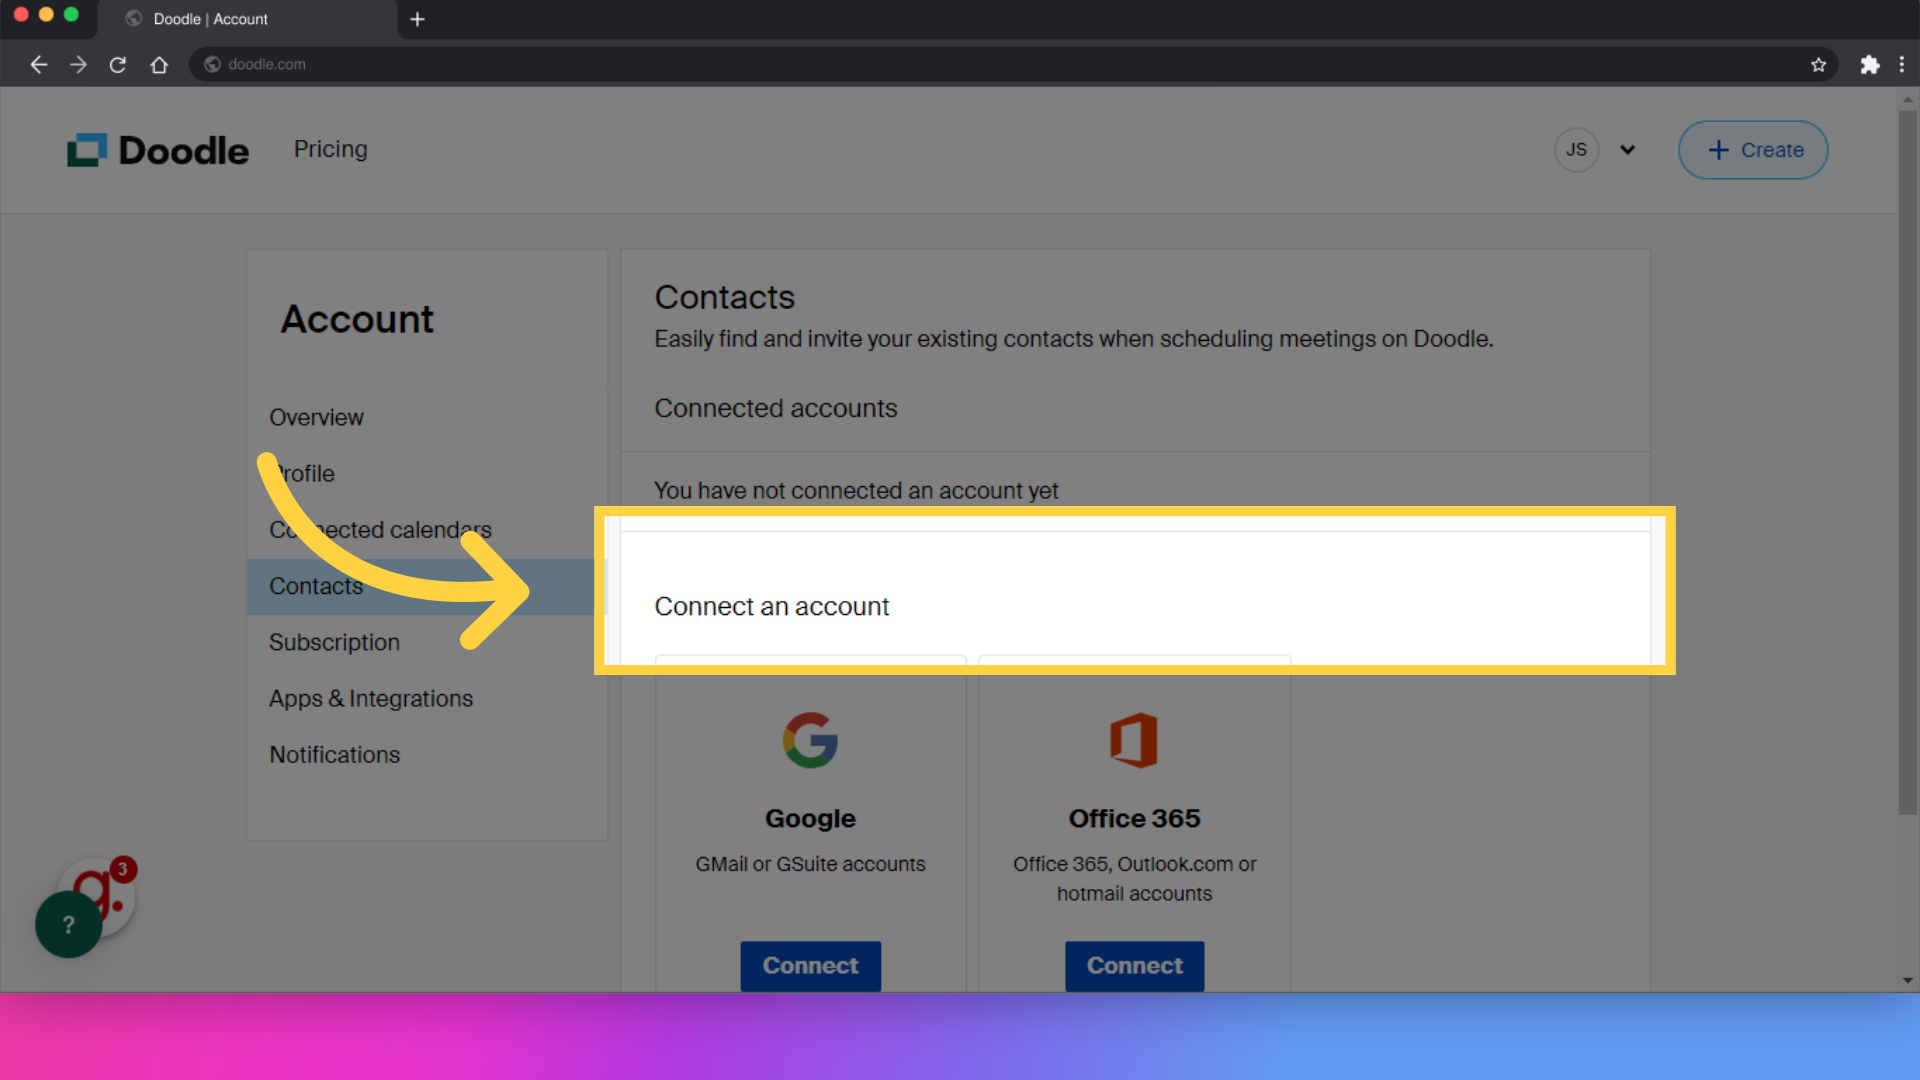Open the account dropdown arrow

coord(1627,149)
